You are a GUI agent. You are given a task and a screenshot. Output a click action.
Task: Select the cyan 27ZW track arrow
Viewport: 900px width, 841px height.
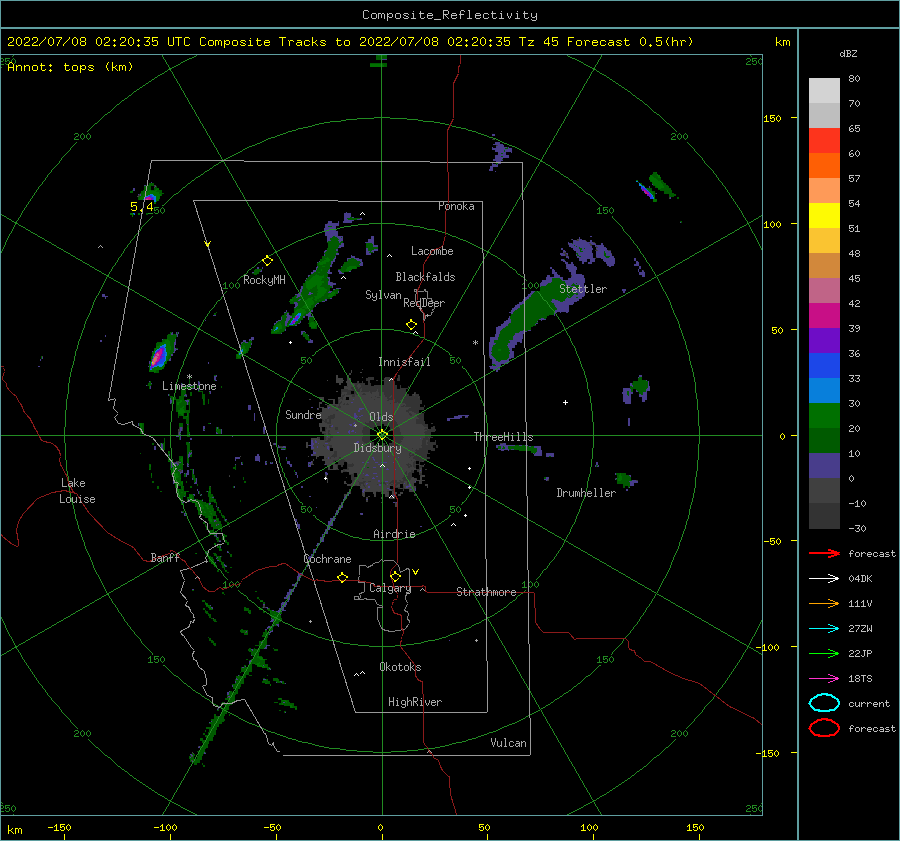[824, 629]
